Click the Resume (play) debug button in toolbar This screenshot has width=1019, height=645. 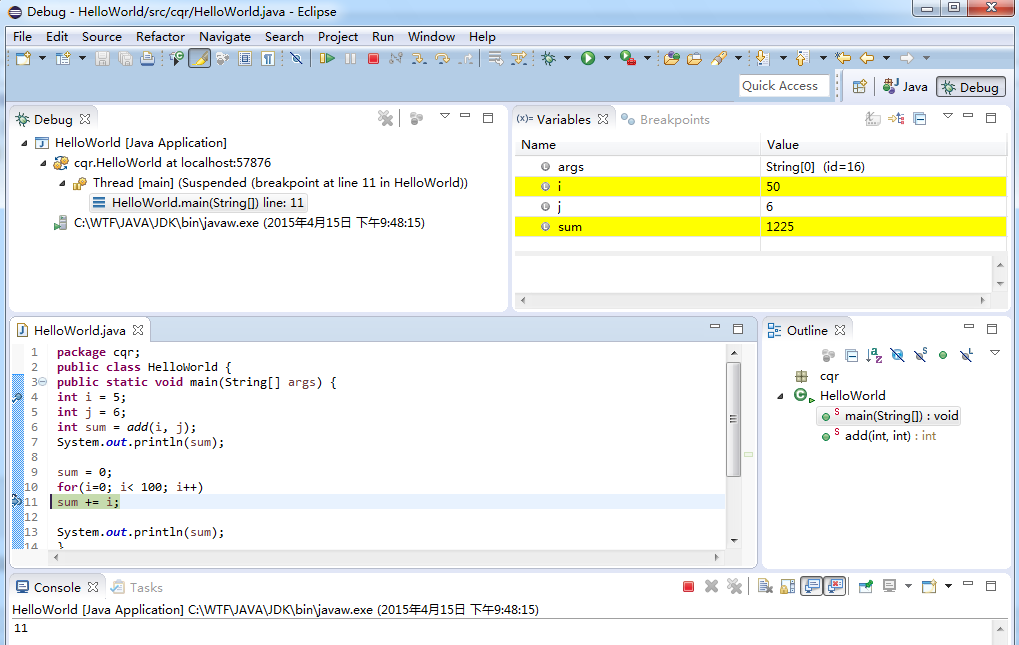327,58
